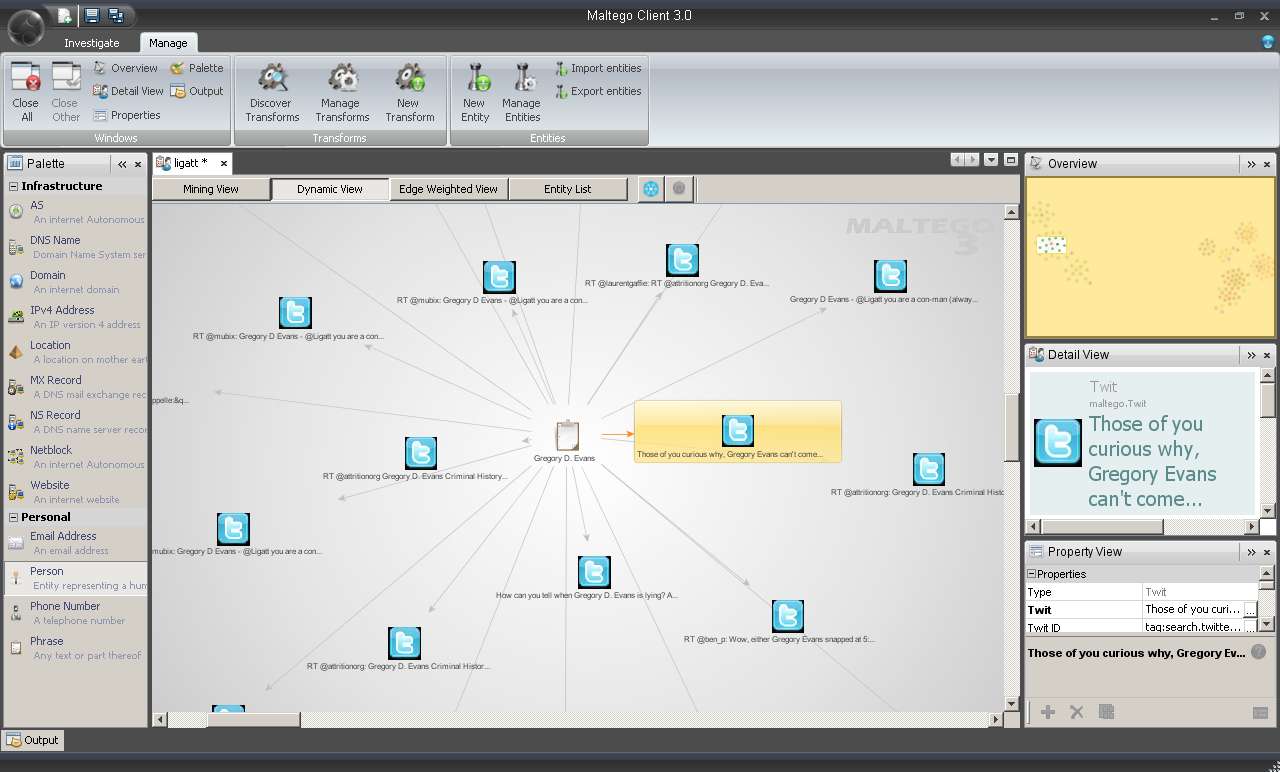This screenshot has height=772, width=1280.
Task: Click Export entities
Action: 598,91
